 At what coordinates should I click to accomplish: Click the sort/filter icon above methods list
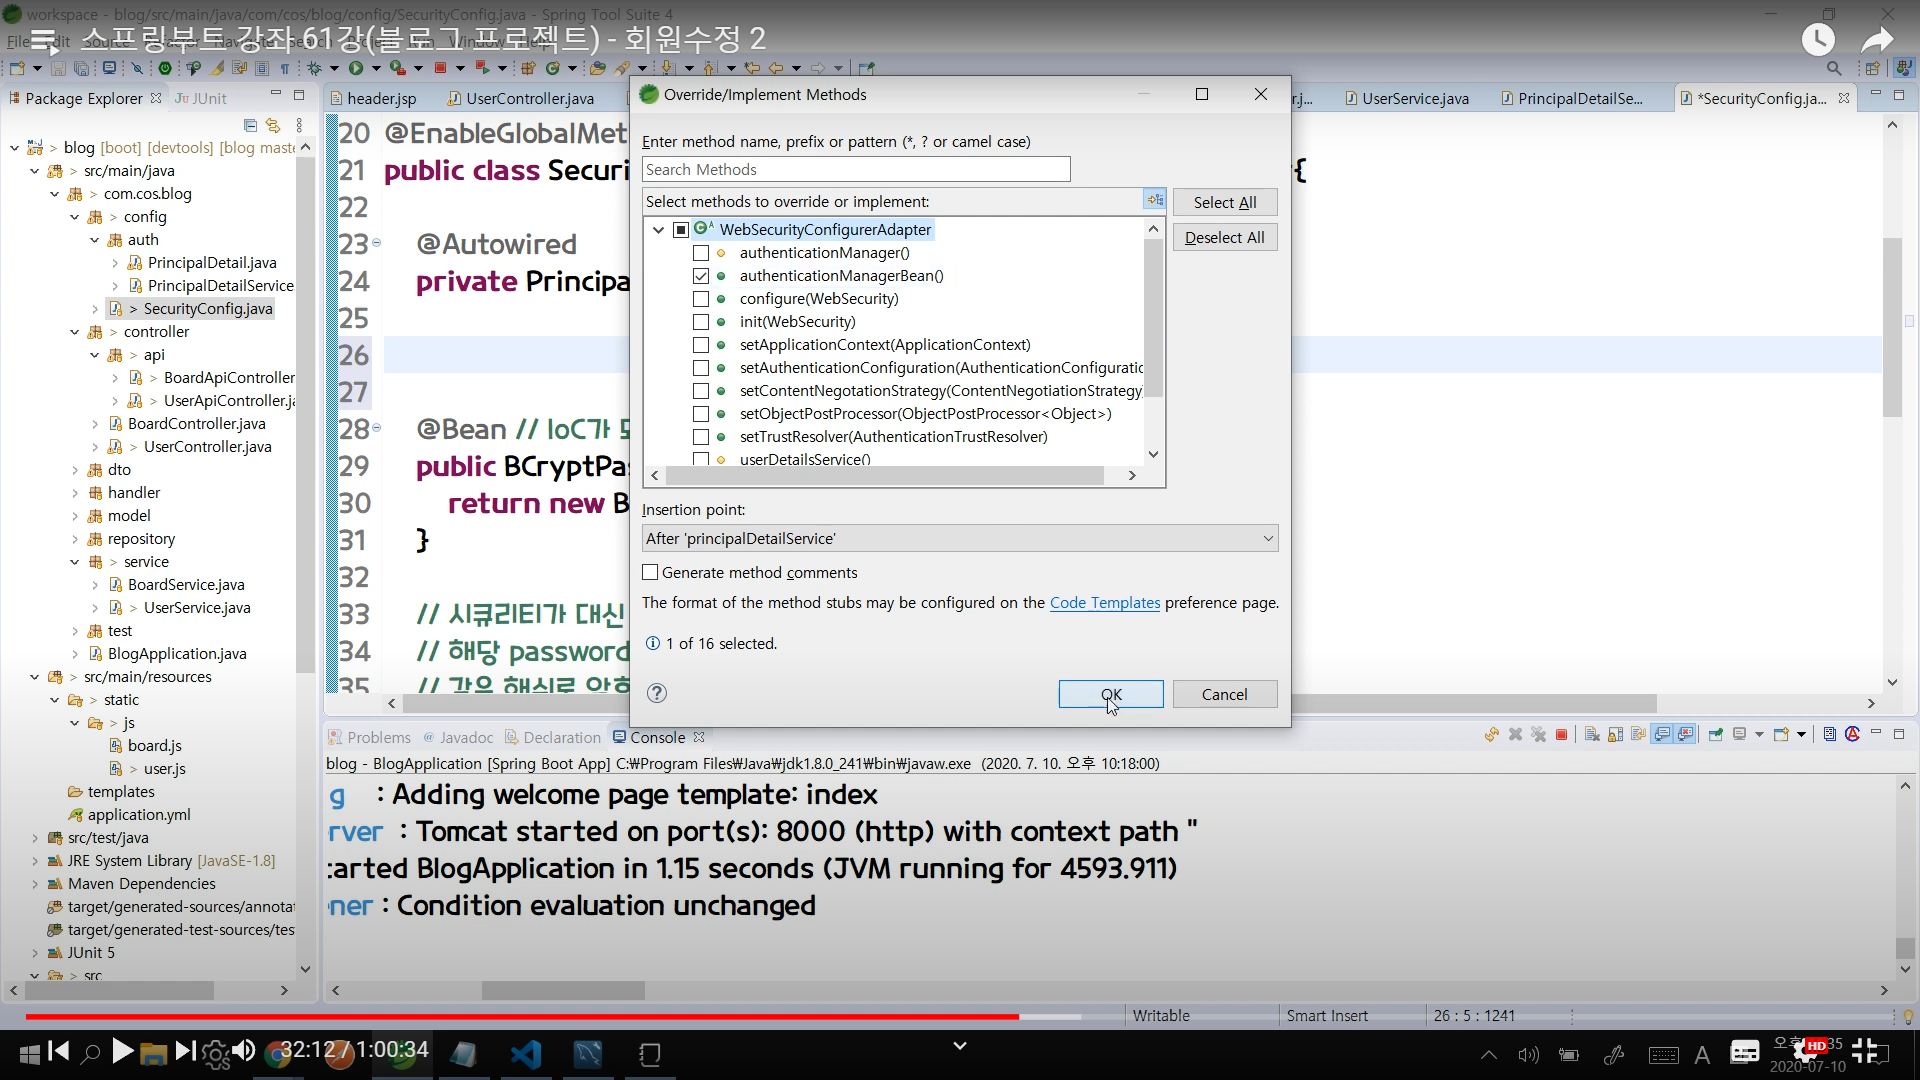(1155, 200)
